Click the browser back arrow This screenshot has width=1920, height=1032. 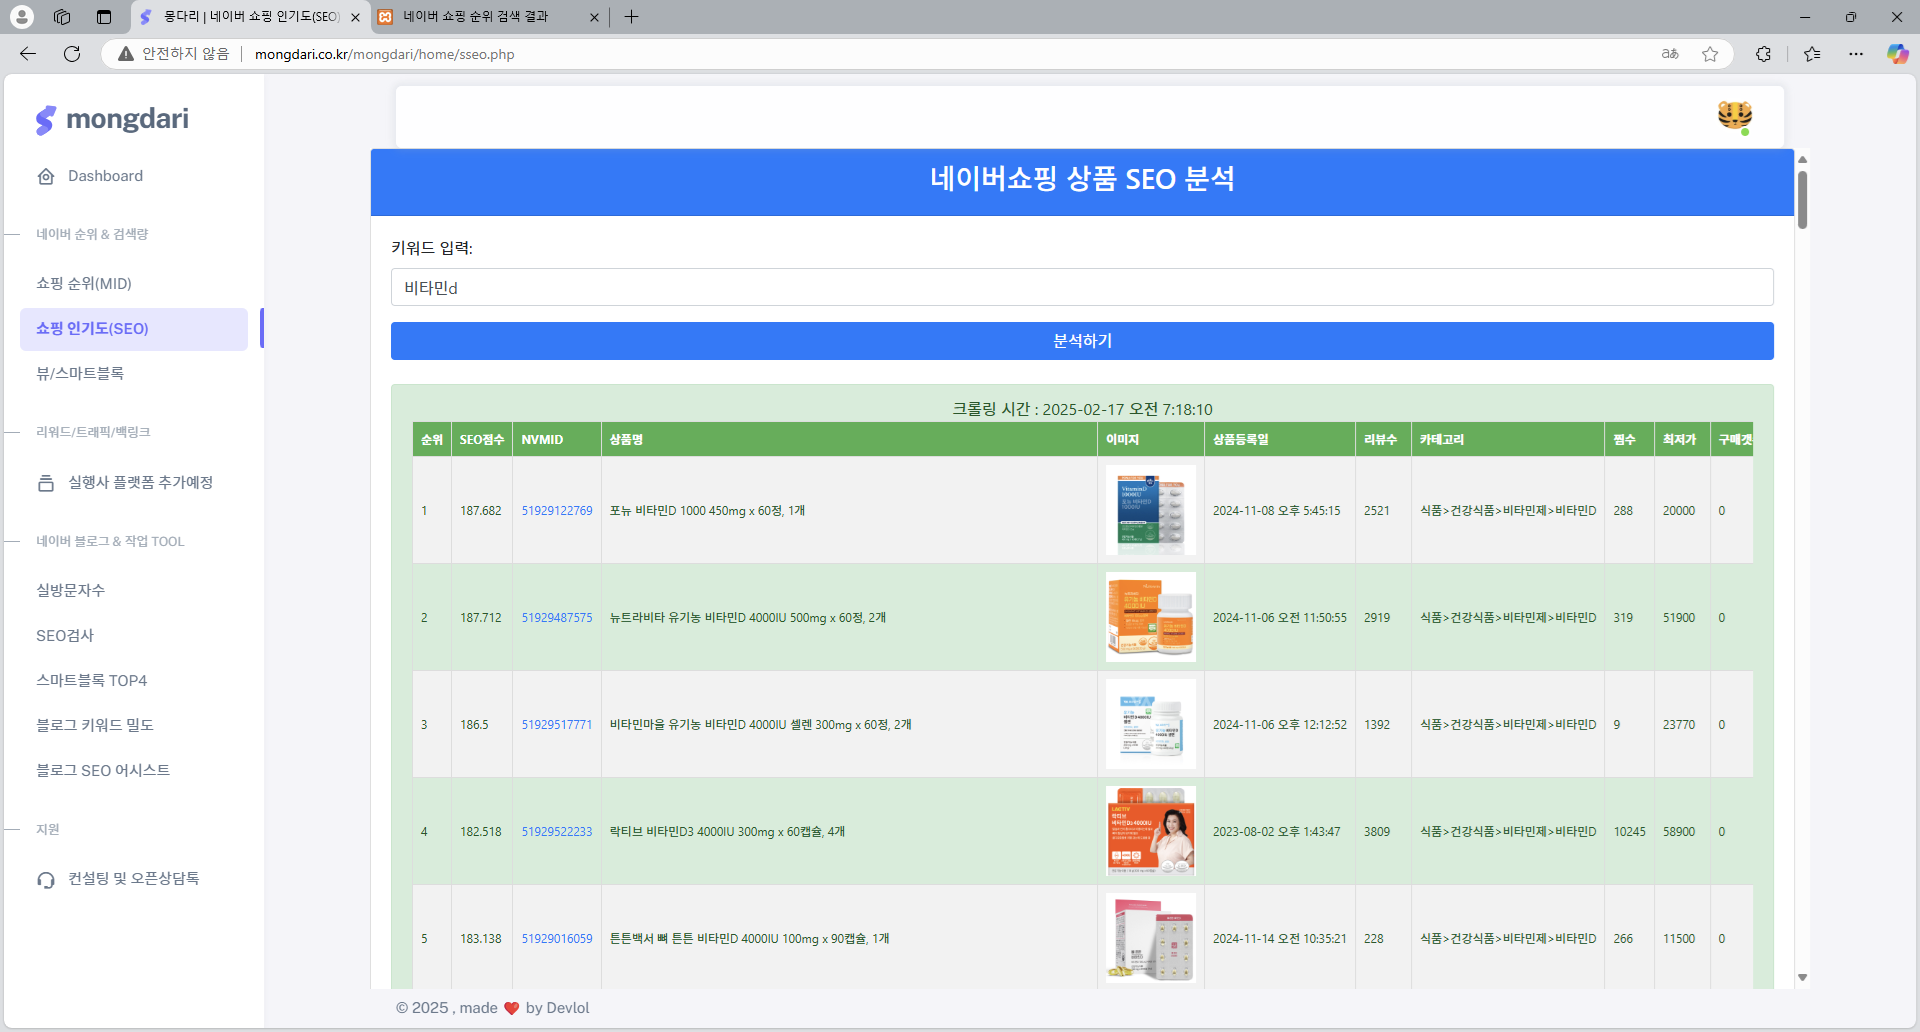(26, 54)
